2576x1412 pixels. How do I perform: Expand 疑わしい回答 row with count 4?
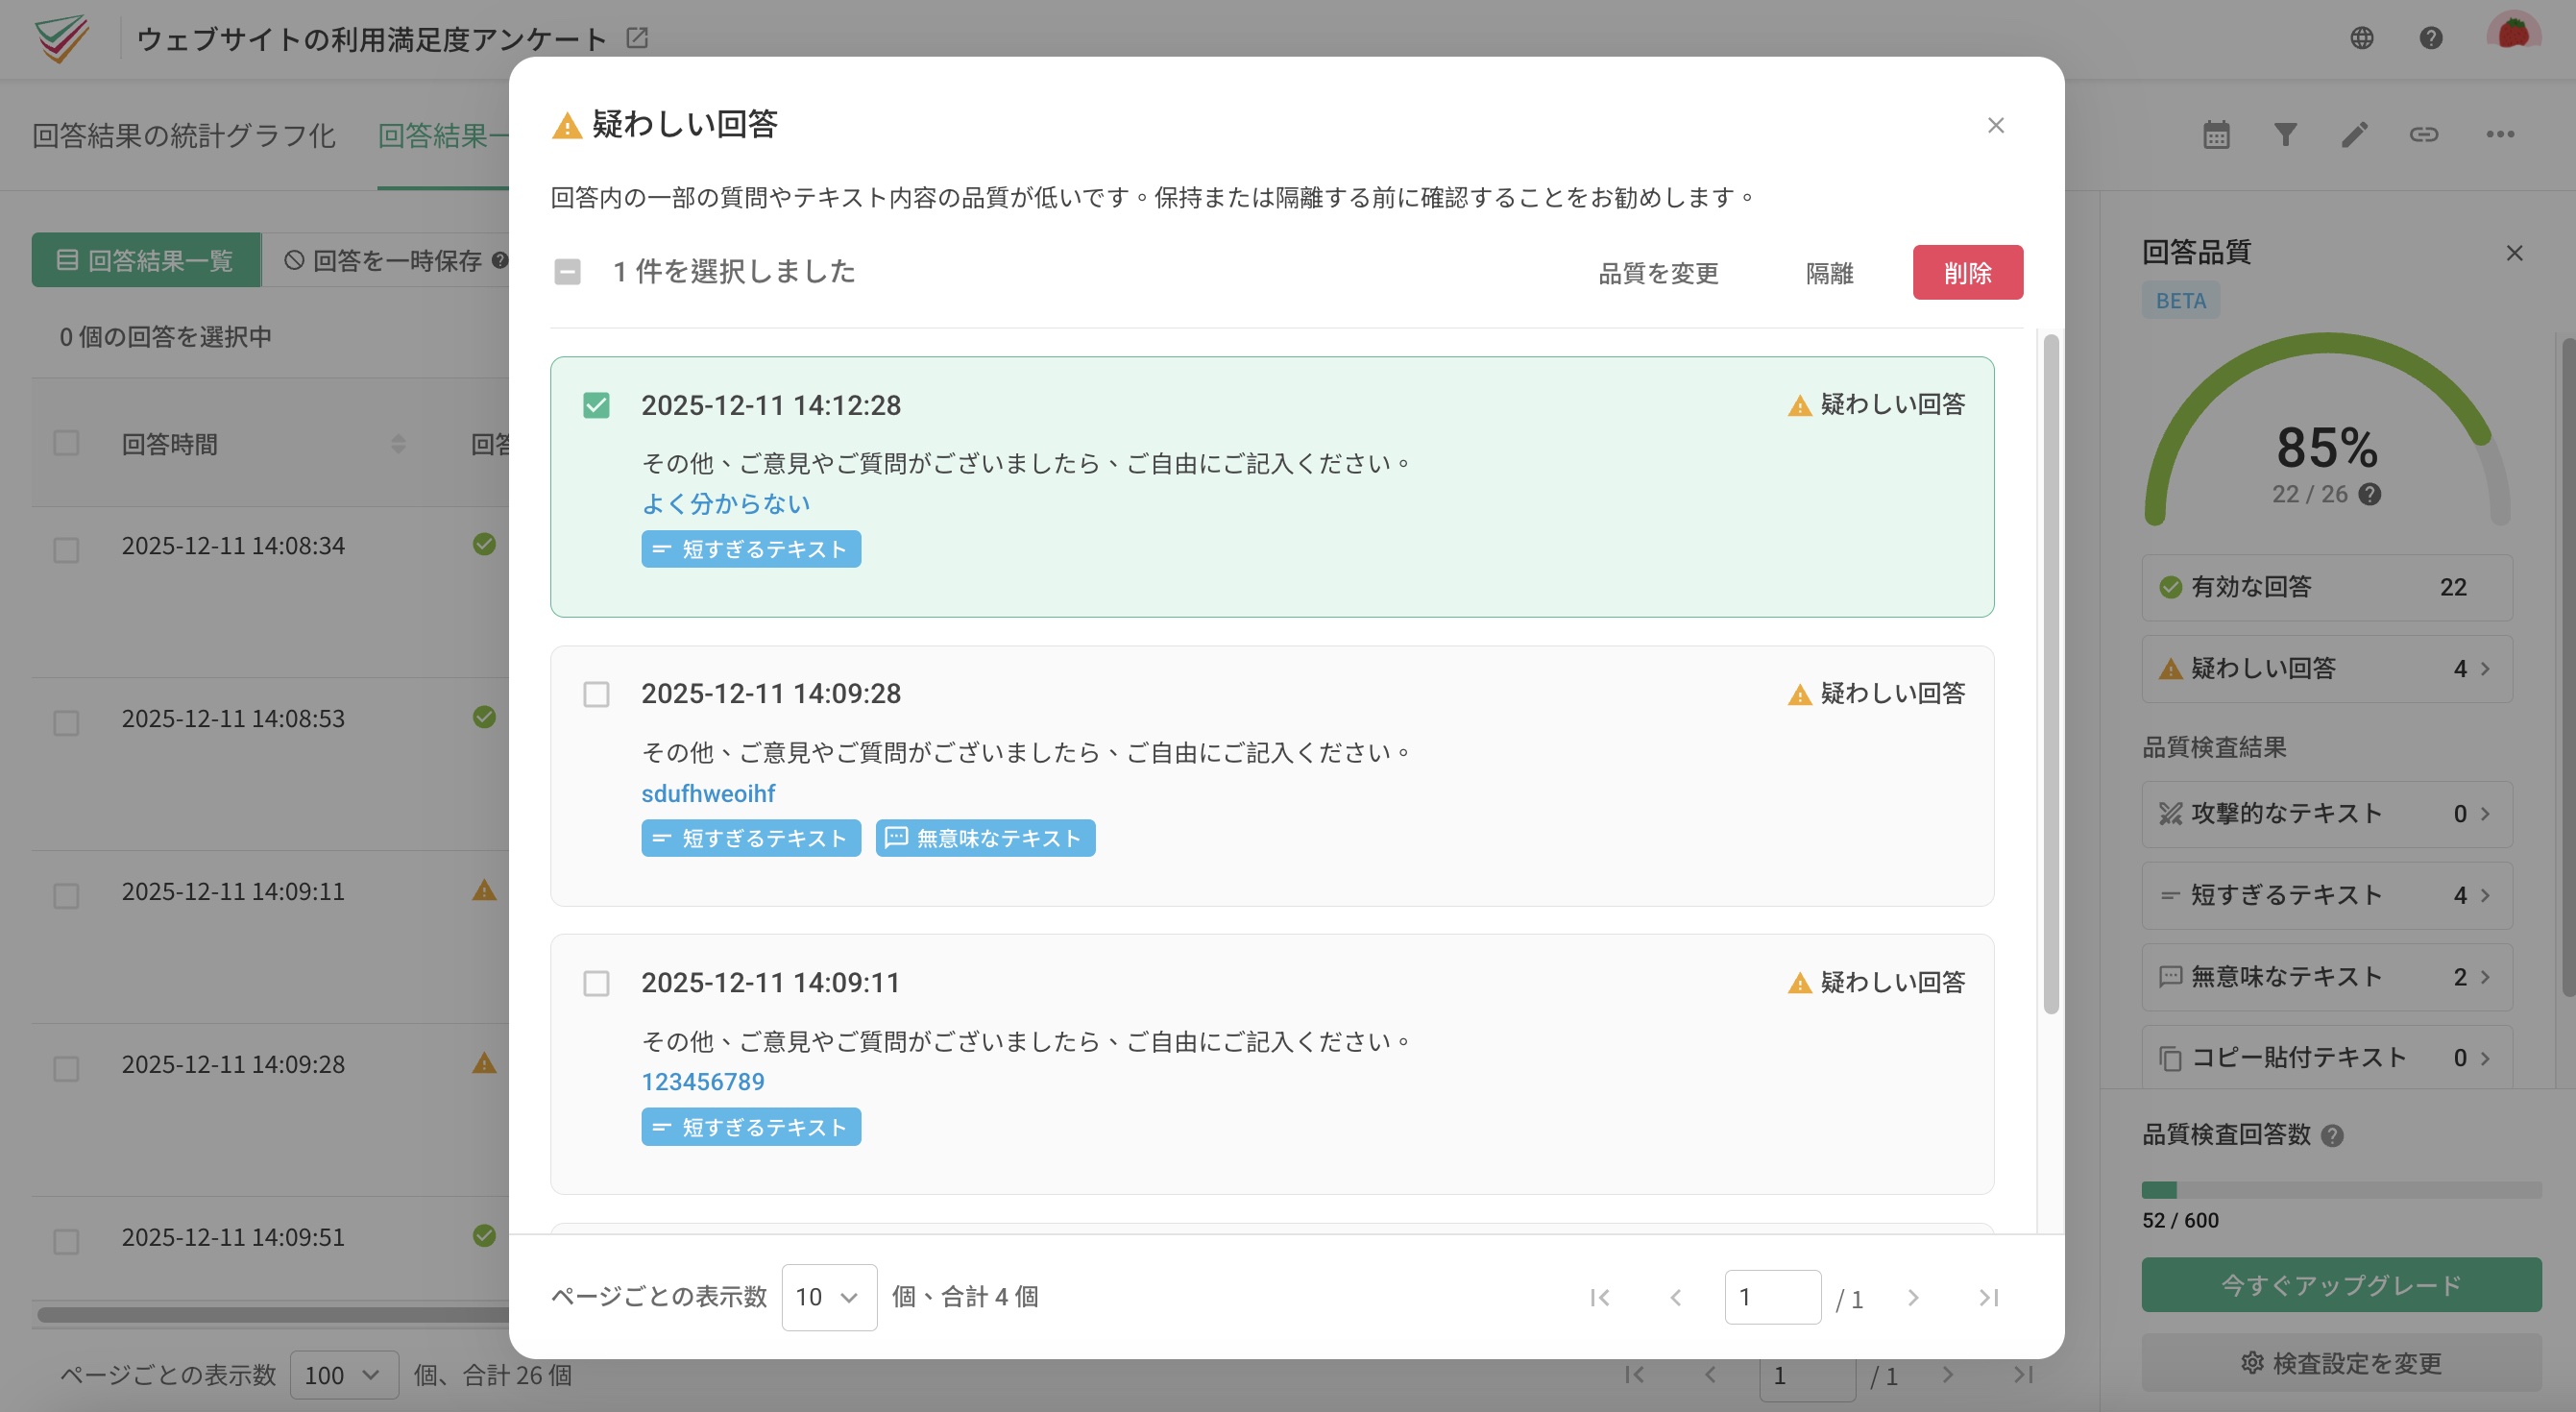point(2326,668)
